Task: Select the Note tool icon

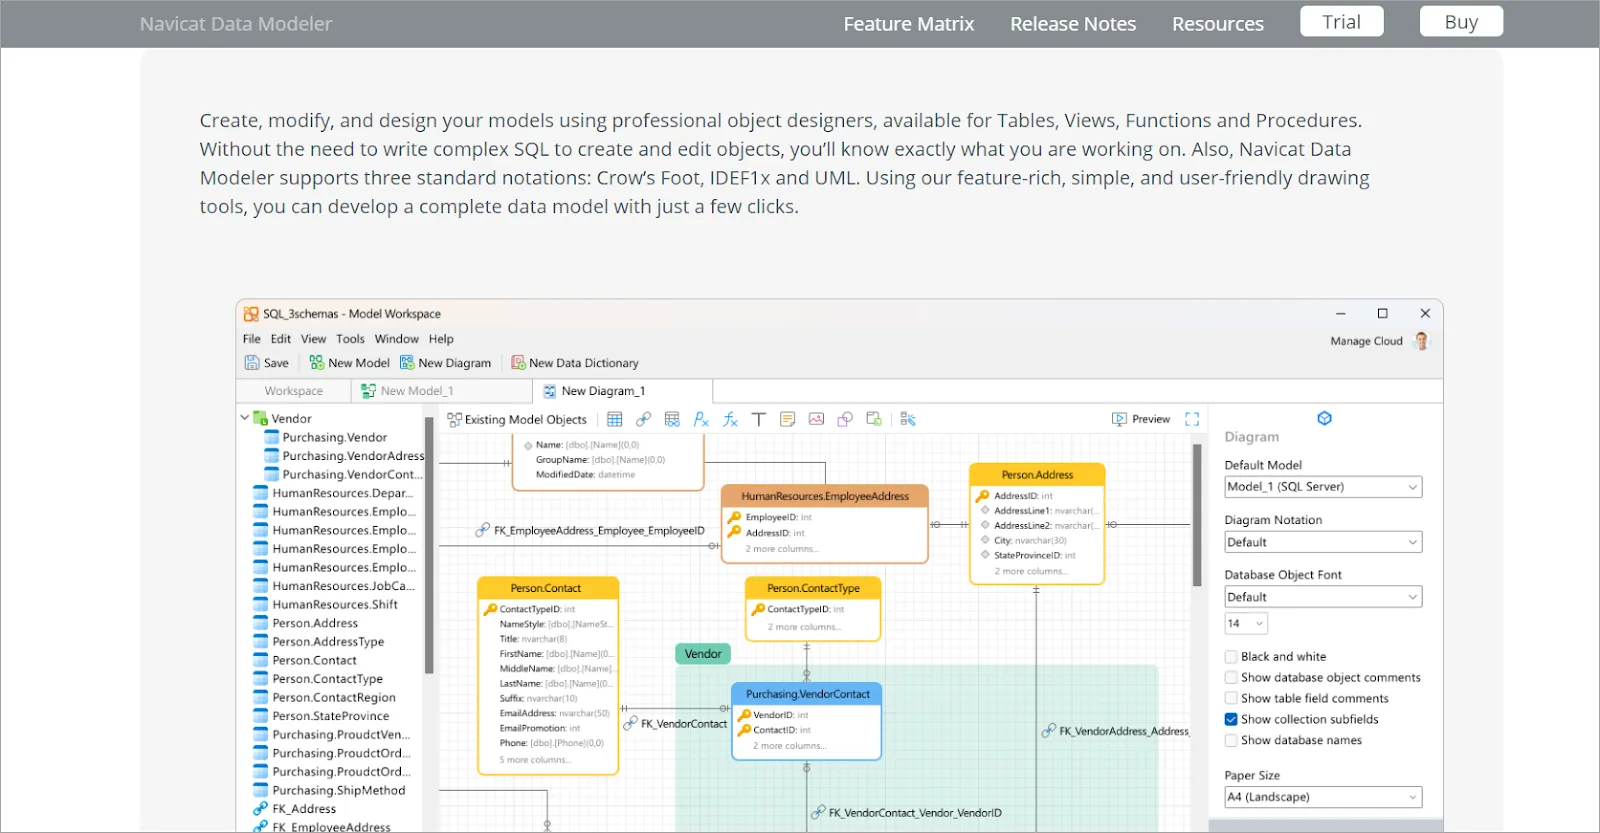Action: tap(788, 420)
